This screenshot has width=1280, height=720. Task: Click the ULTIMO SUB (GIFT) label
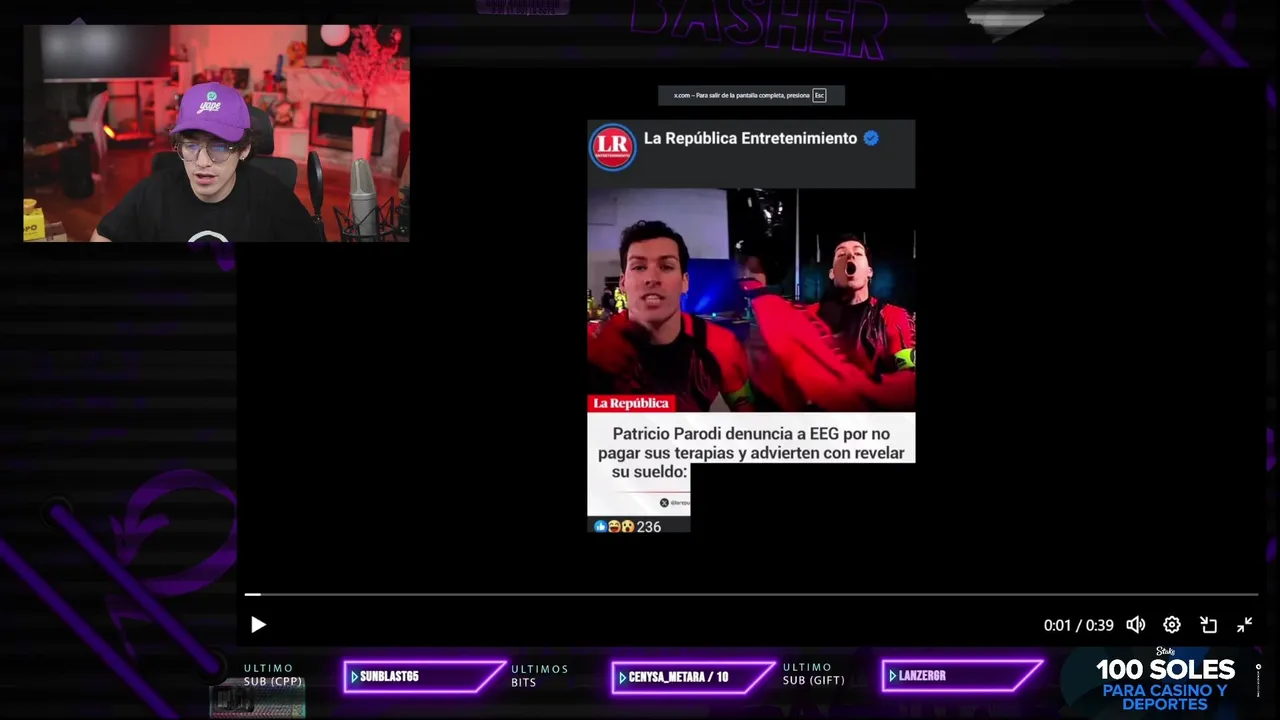813,674
